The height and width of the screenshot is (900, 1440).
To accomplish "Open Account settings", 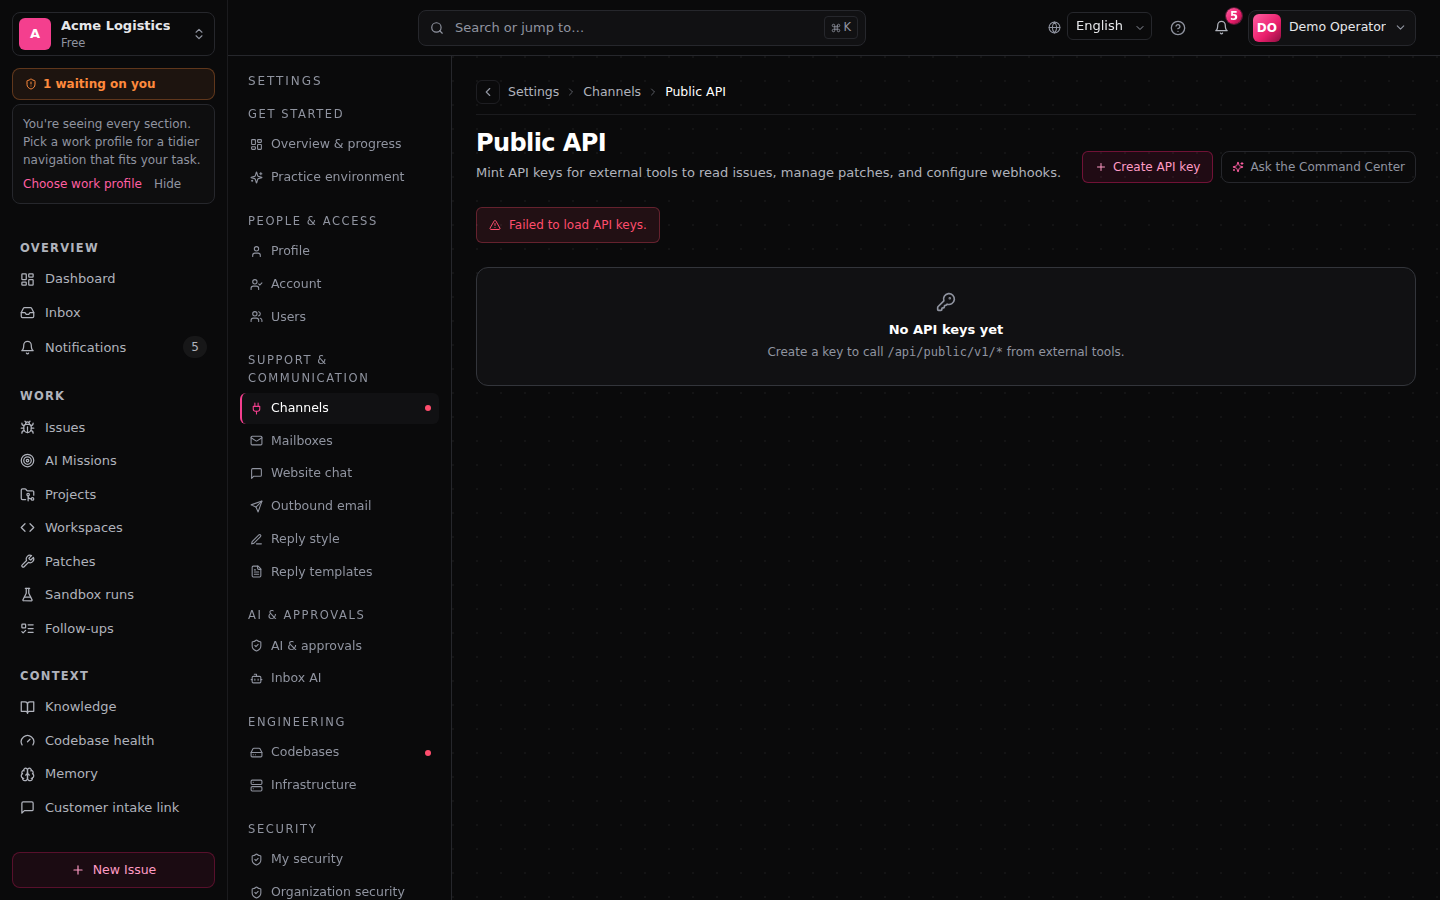I will pyautogui.click(x=340, y=284).
